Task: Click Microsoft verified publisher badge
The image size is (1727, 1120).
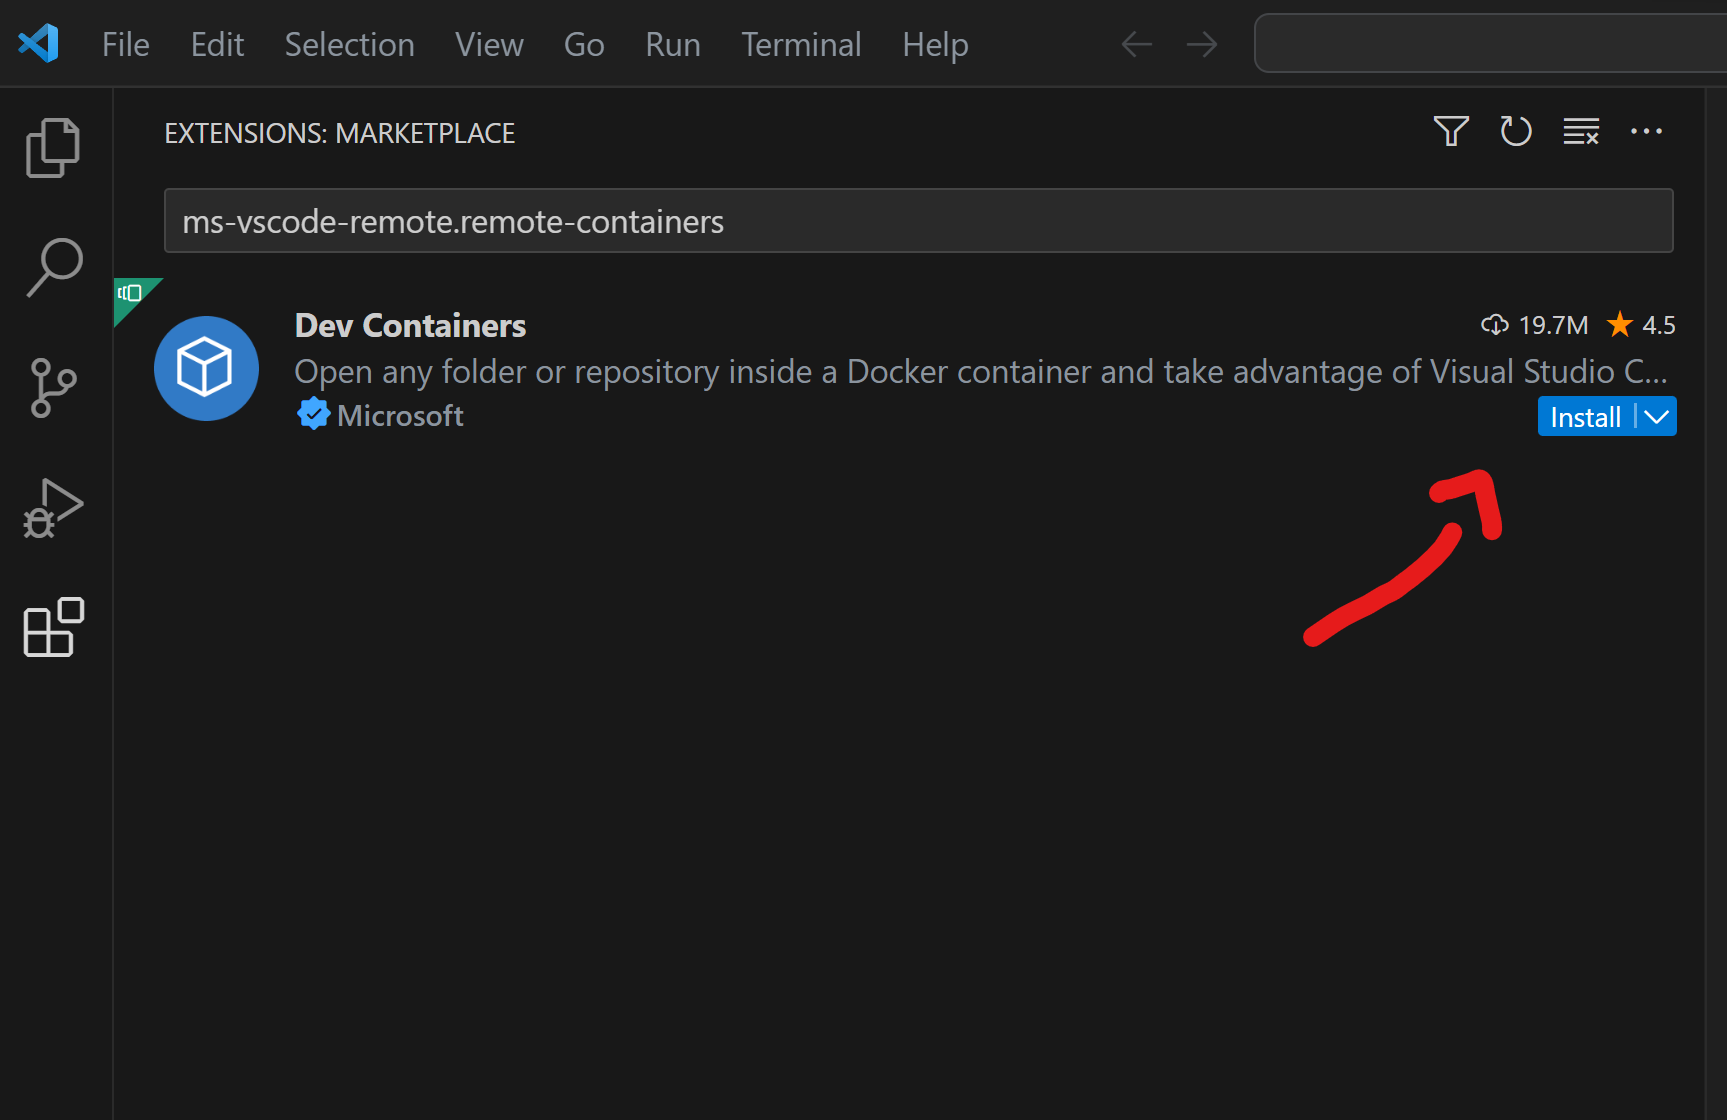Action: [313, 414]
